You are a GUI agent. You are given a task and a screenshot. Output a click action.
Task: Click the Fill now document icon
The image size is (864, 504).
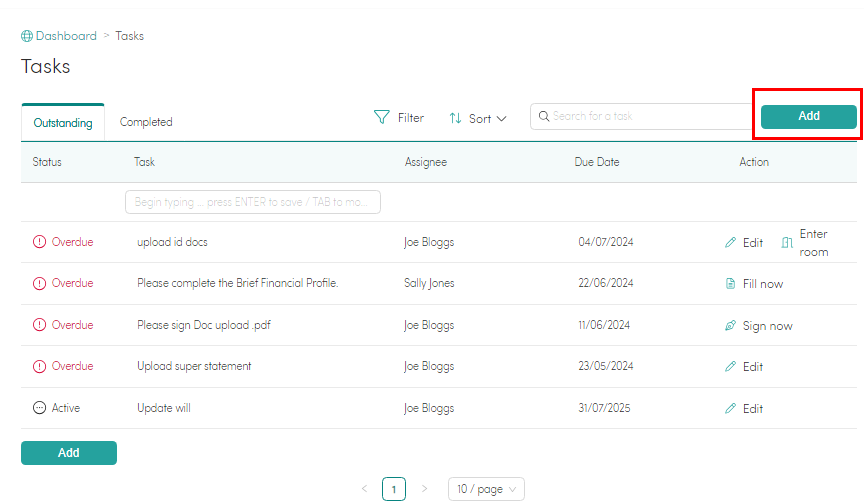[x=730, y=284]
